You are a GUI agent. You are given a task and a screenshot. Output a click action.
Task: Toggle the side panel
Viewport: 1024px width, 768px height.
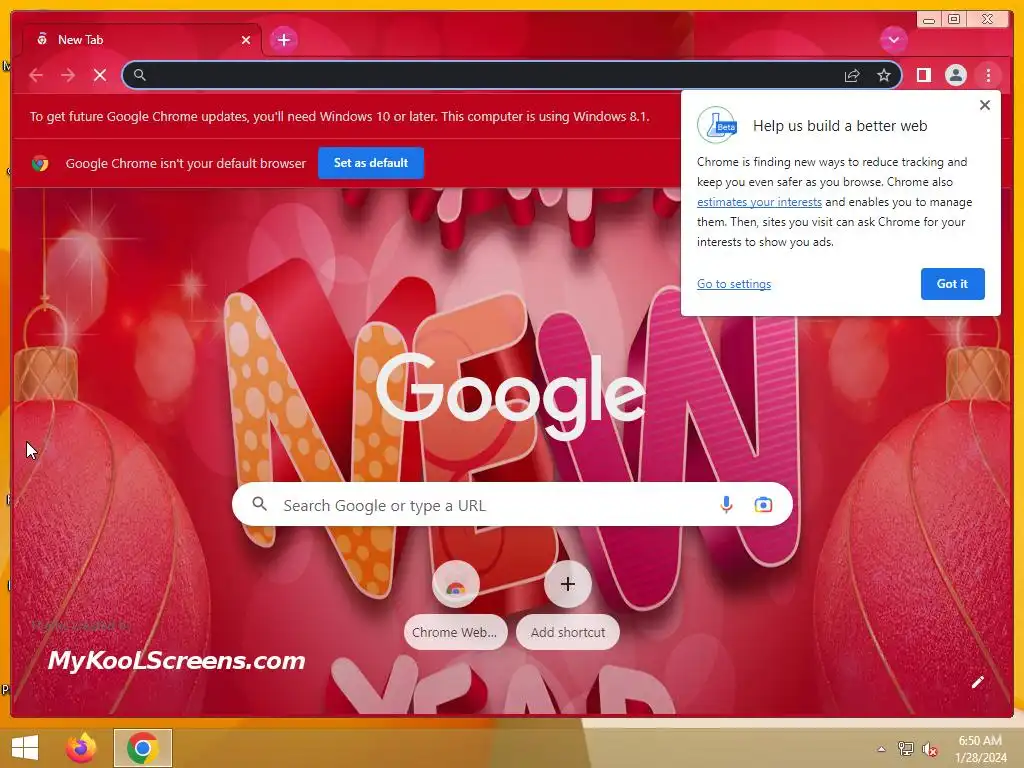pos(923,75)
